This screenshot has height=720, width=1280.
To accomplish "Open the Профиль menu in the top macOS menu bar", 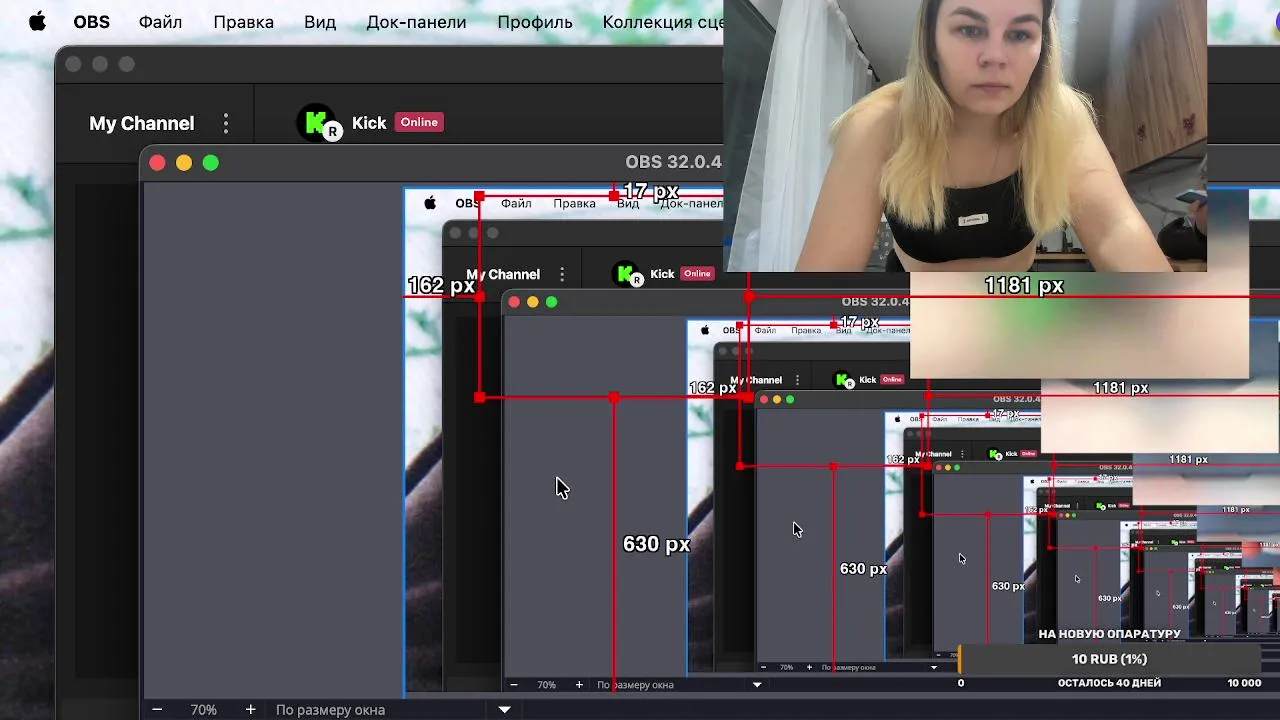I will tap(535, 22).
